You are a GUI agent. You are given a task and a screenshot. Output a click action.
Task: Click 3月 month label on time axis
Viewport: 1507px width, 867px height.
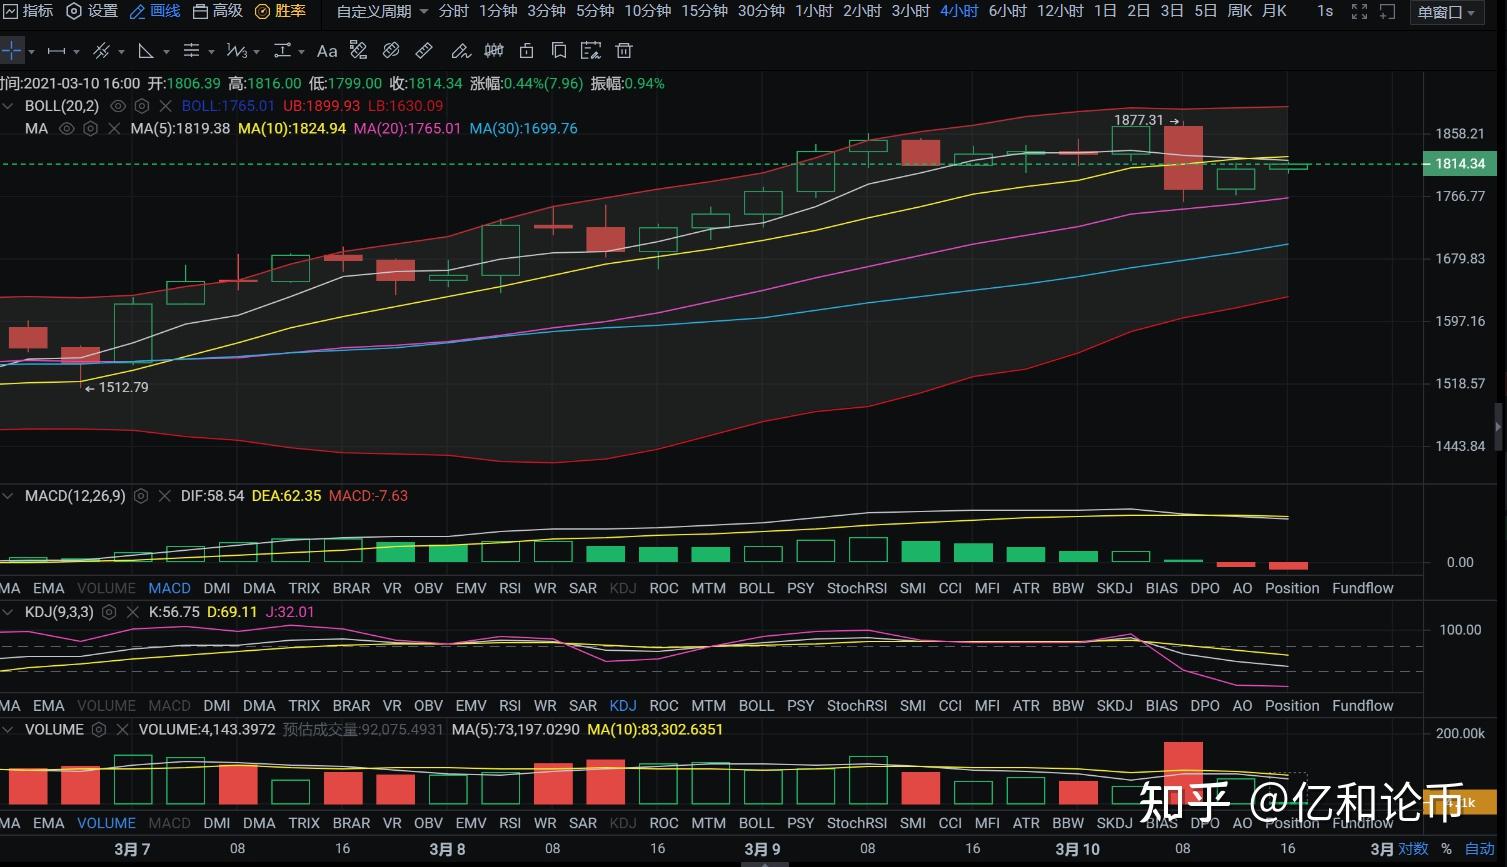pyautogui.click(x=1381, y=849)
